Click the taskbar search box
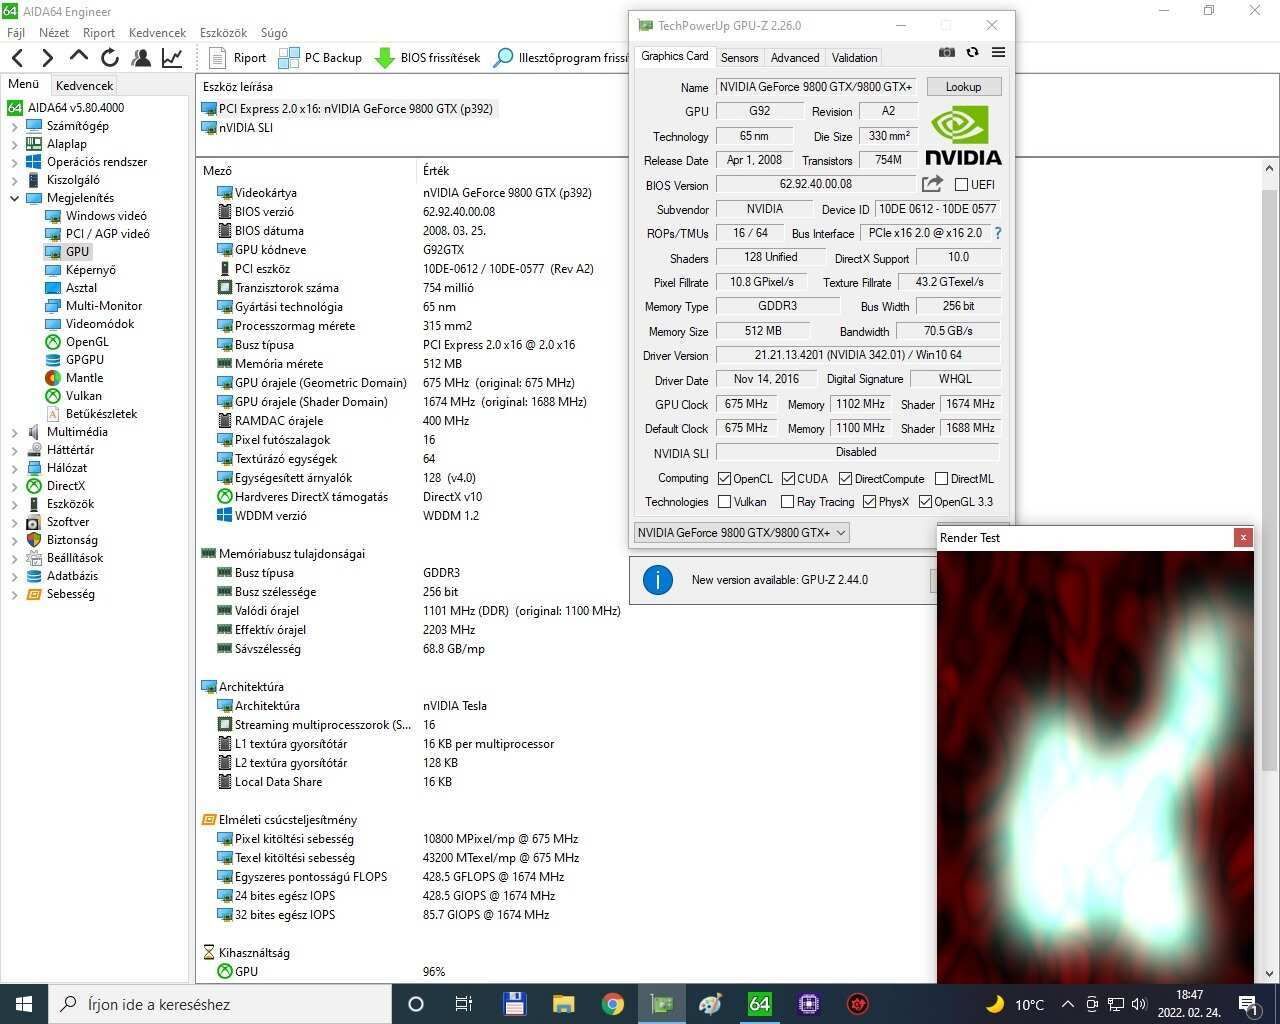The image size is (1280, 1024). click(x=220, y=1004)
